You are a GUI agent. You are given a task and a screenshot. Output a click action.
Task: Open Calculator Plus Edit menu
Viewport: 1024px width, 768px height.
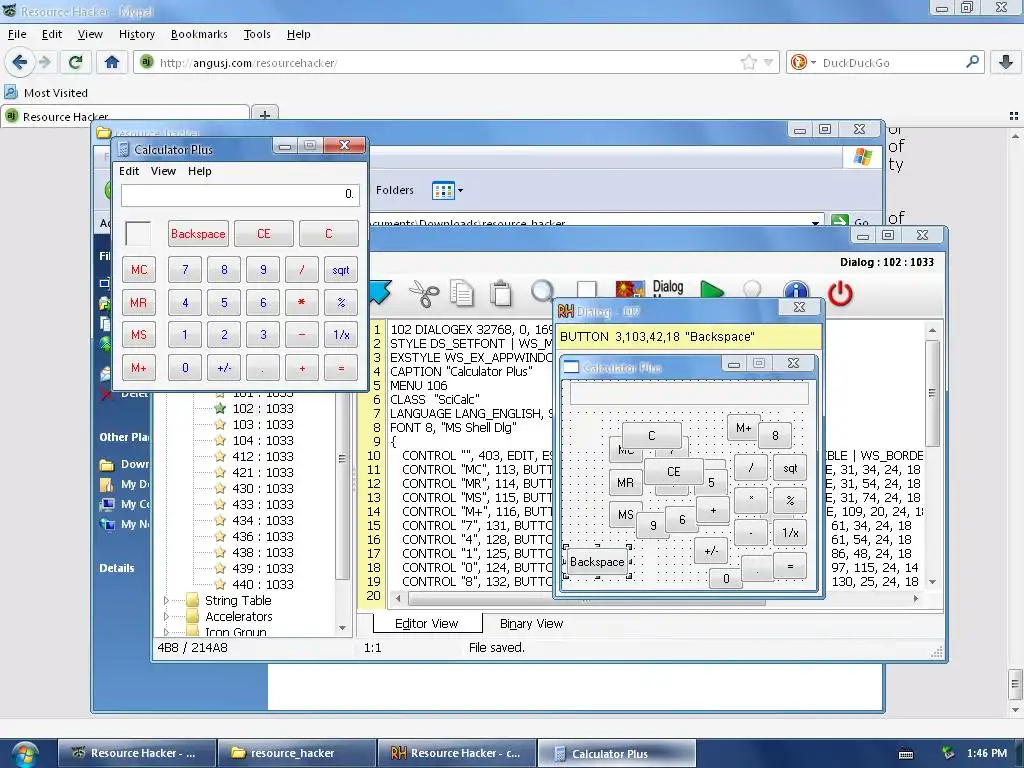click(x=129, y=171)
